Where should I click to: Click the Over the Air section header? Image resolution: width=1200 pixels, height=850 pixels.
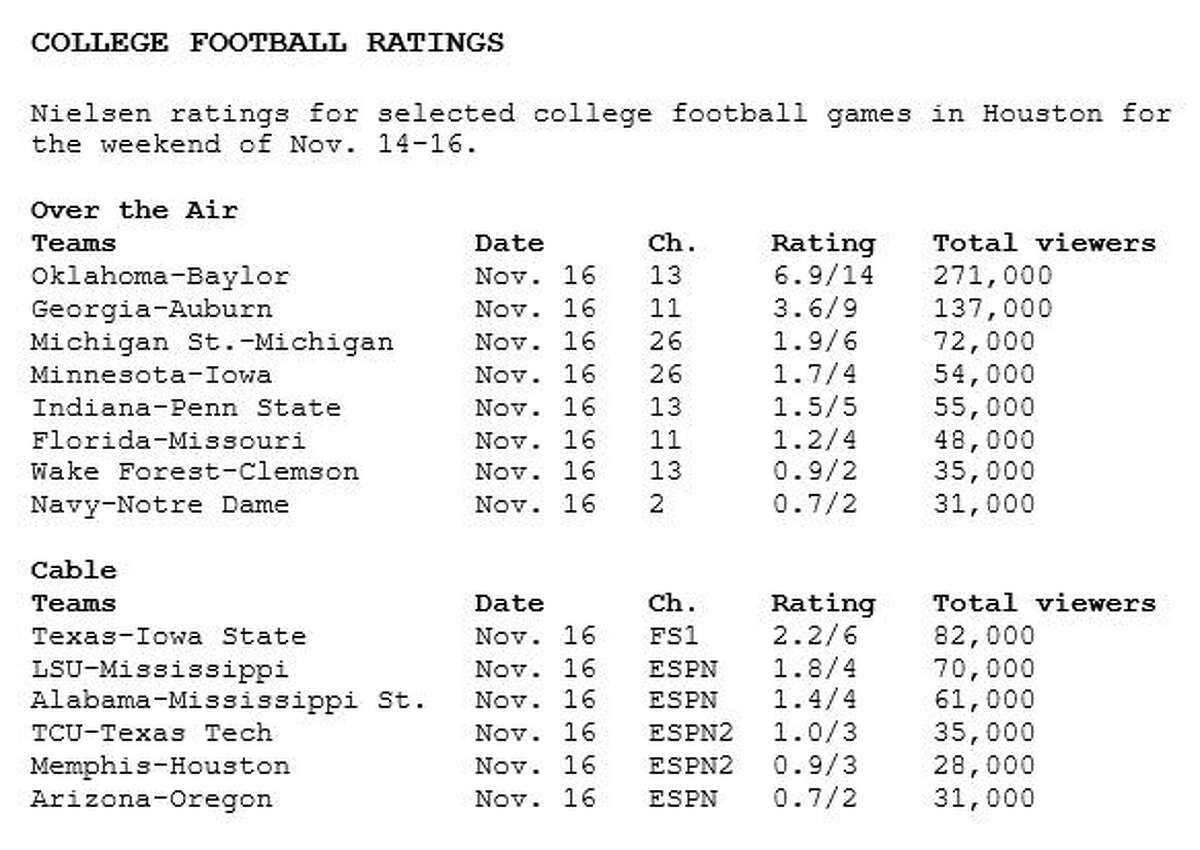tap(134, 210)
